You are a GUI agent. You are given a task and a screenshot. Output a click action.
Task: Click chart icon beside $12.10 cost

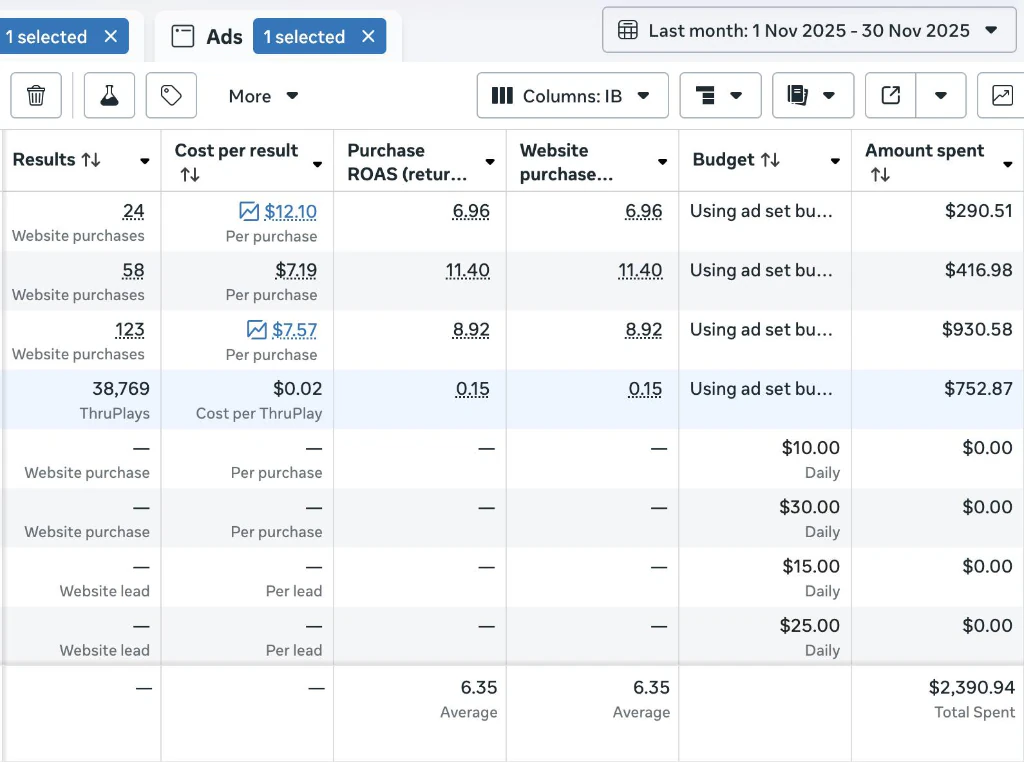249,211
